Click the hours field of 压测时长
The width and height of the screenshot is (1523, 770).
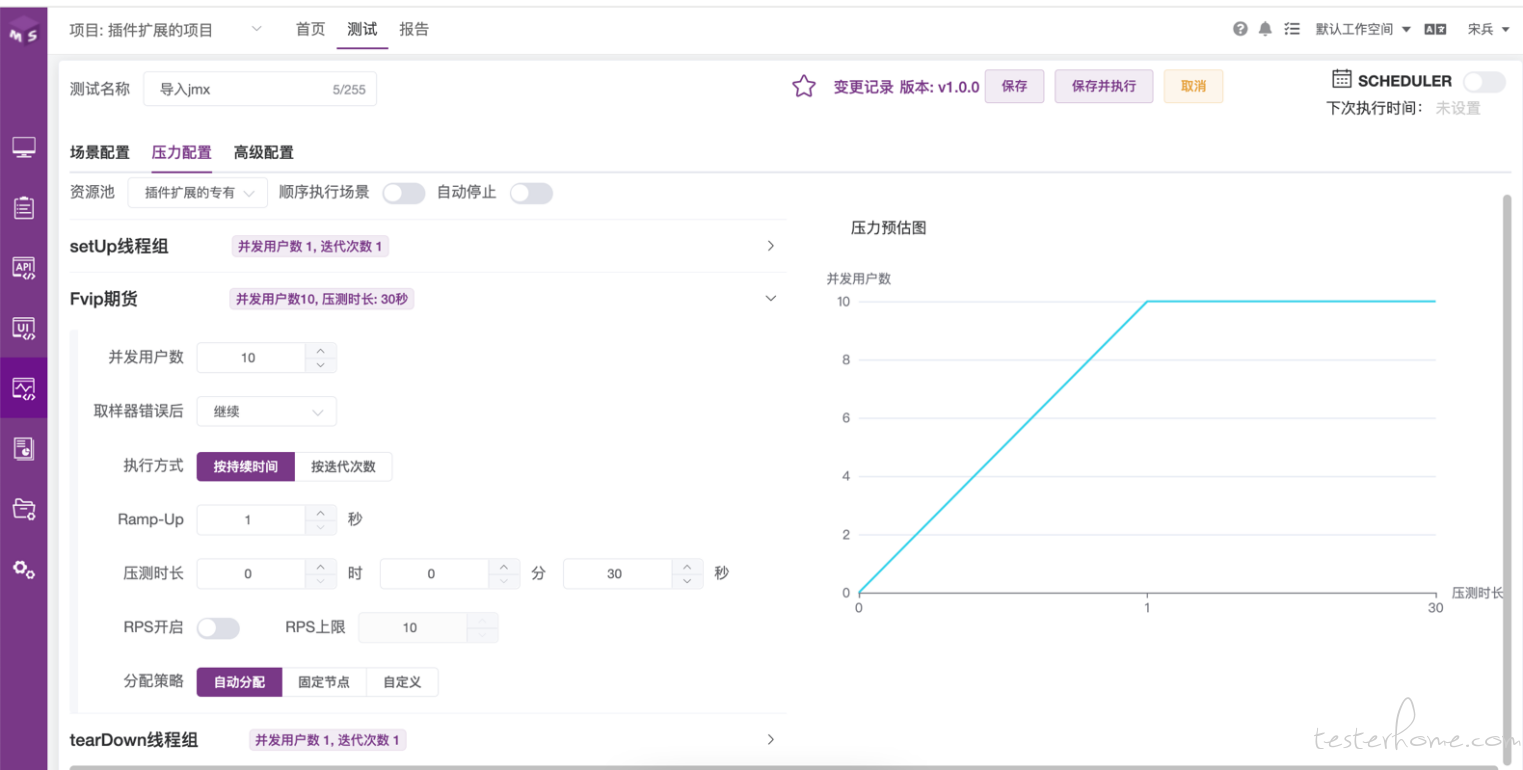251,574
